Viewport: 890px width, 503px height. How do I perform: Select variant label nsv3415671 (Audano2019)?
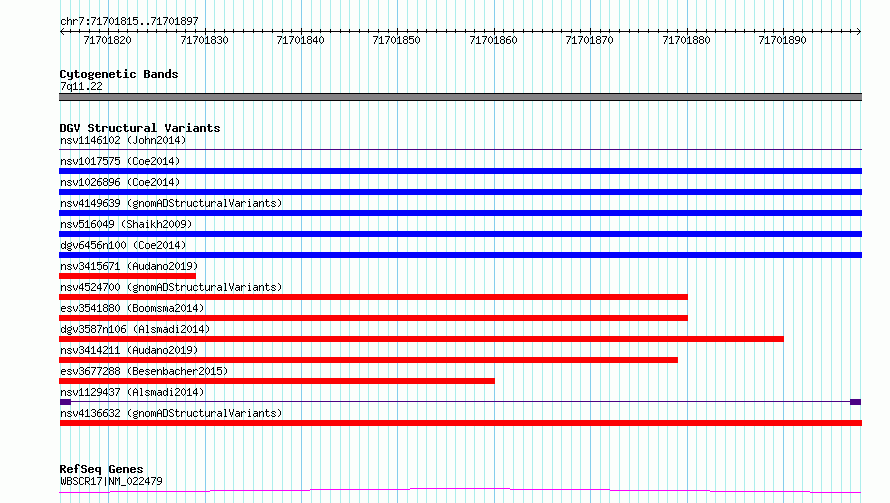tap(129, 266)
